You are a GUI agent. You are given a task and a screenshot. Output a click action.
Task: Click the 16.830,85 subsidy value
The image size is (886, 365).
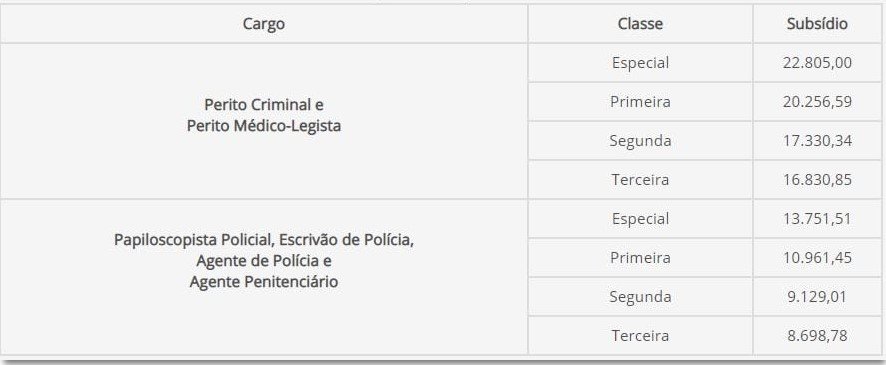tap(817, 180)
